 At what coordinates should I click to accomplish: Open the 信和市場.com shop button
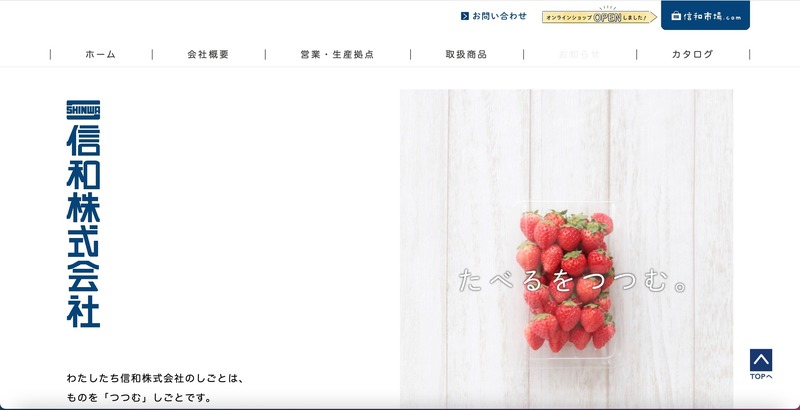pyautogui.click(x=705, y=15)
